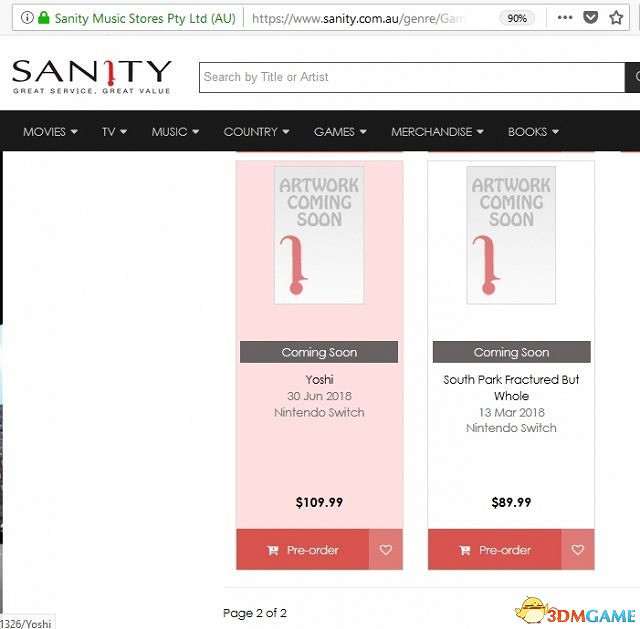Click the site information icon in address bar

27,18
